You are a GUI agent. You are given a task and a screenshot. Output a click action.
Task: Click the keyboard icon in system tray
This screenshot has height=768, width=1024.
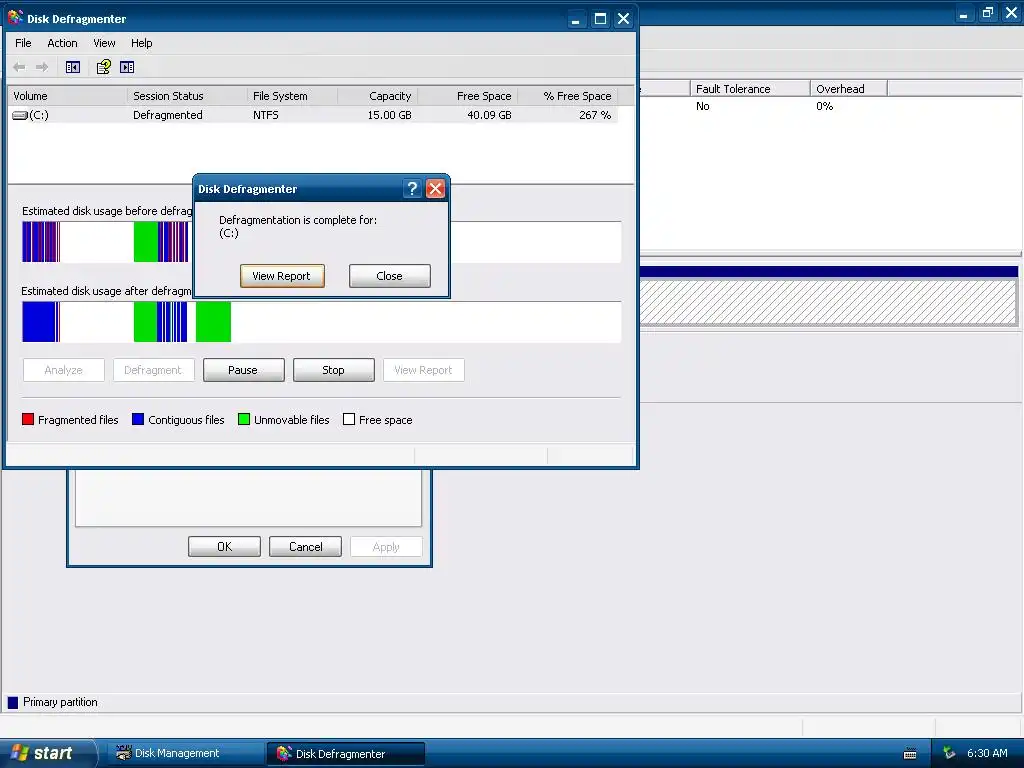click(910, 754)
